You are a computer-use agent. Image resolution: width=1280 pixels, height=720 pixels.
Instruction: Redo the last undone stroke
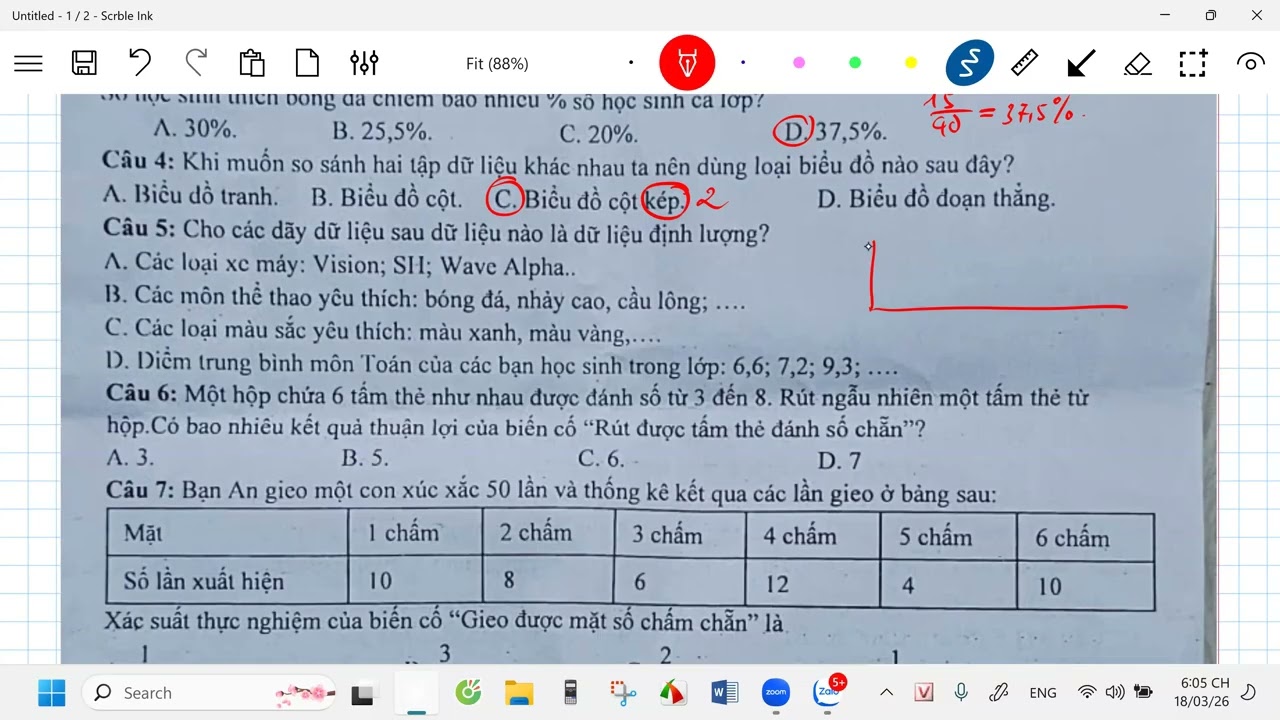(196, 63)
